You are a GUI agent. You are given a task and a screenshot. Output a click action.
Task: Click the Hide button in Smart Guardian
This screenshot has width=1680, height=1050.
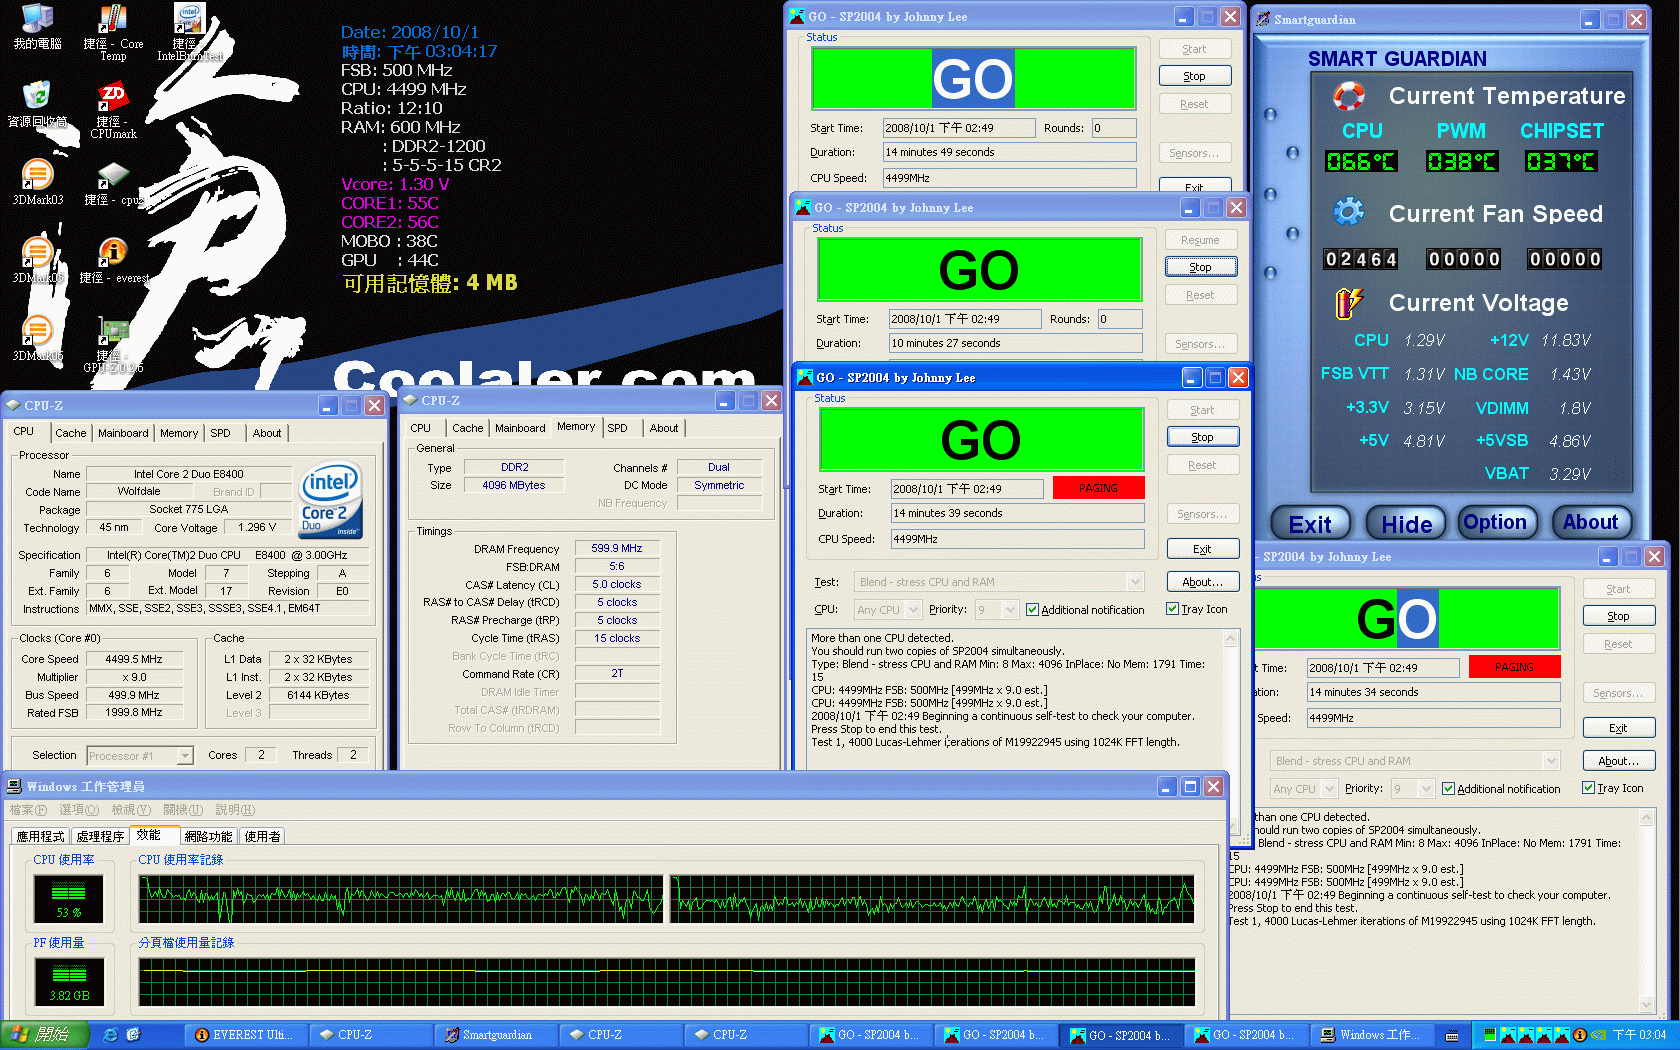coord(1406,524)
